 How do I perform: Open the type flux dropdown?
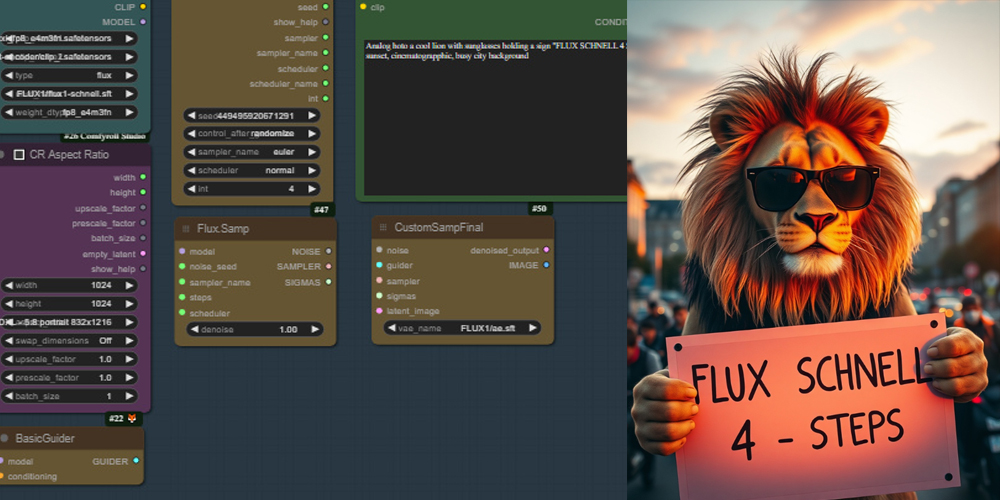tap(69, 75)
